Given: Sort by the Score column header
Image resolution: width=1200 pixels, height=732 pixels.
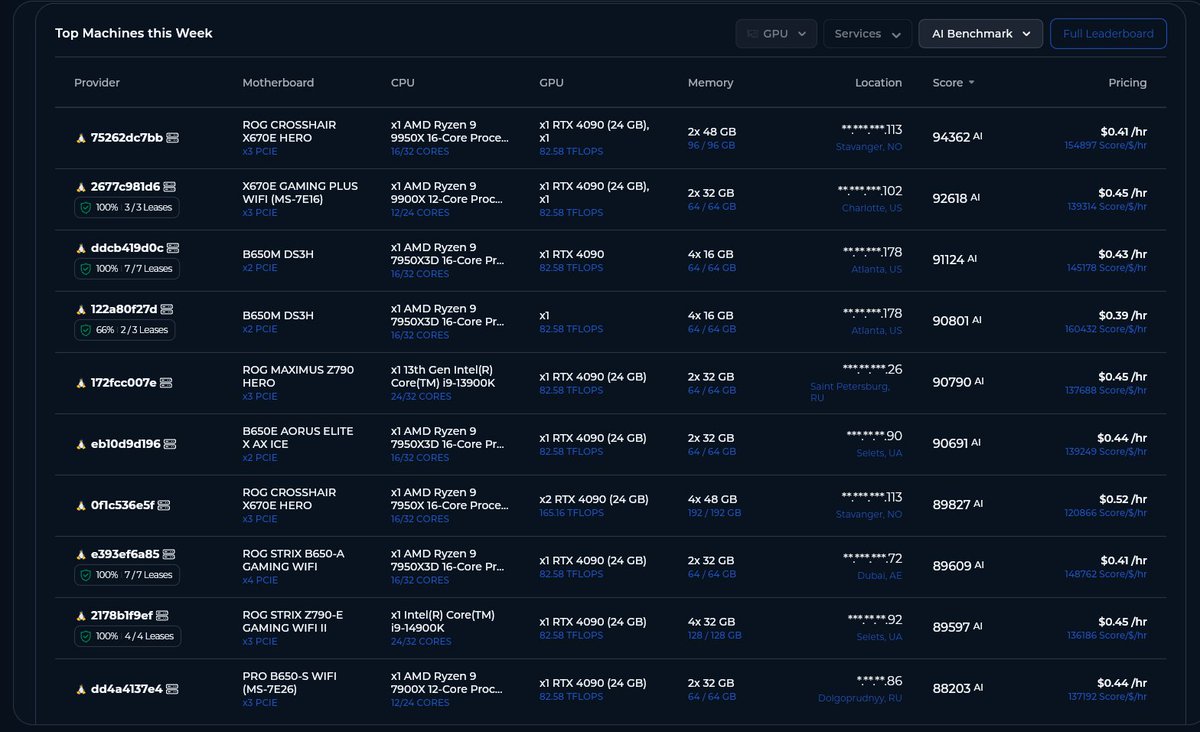Looking at the screenshot, I should 953,83.
